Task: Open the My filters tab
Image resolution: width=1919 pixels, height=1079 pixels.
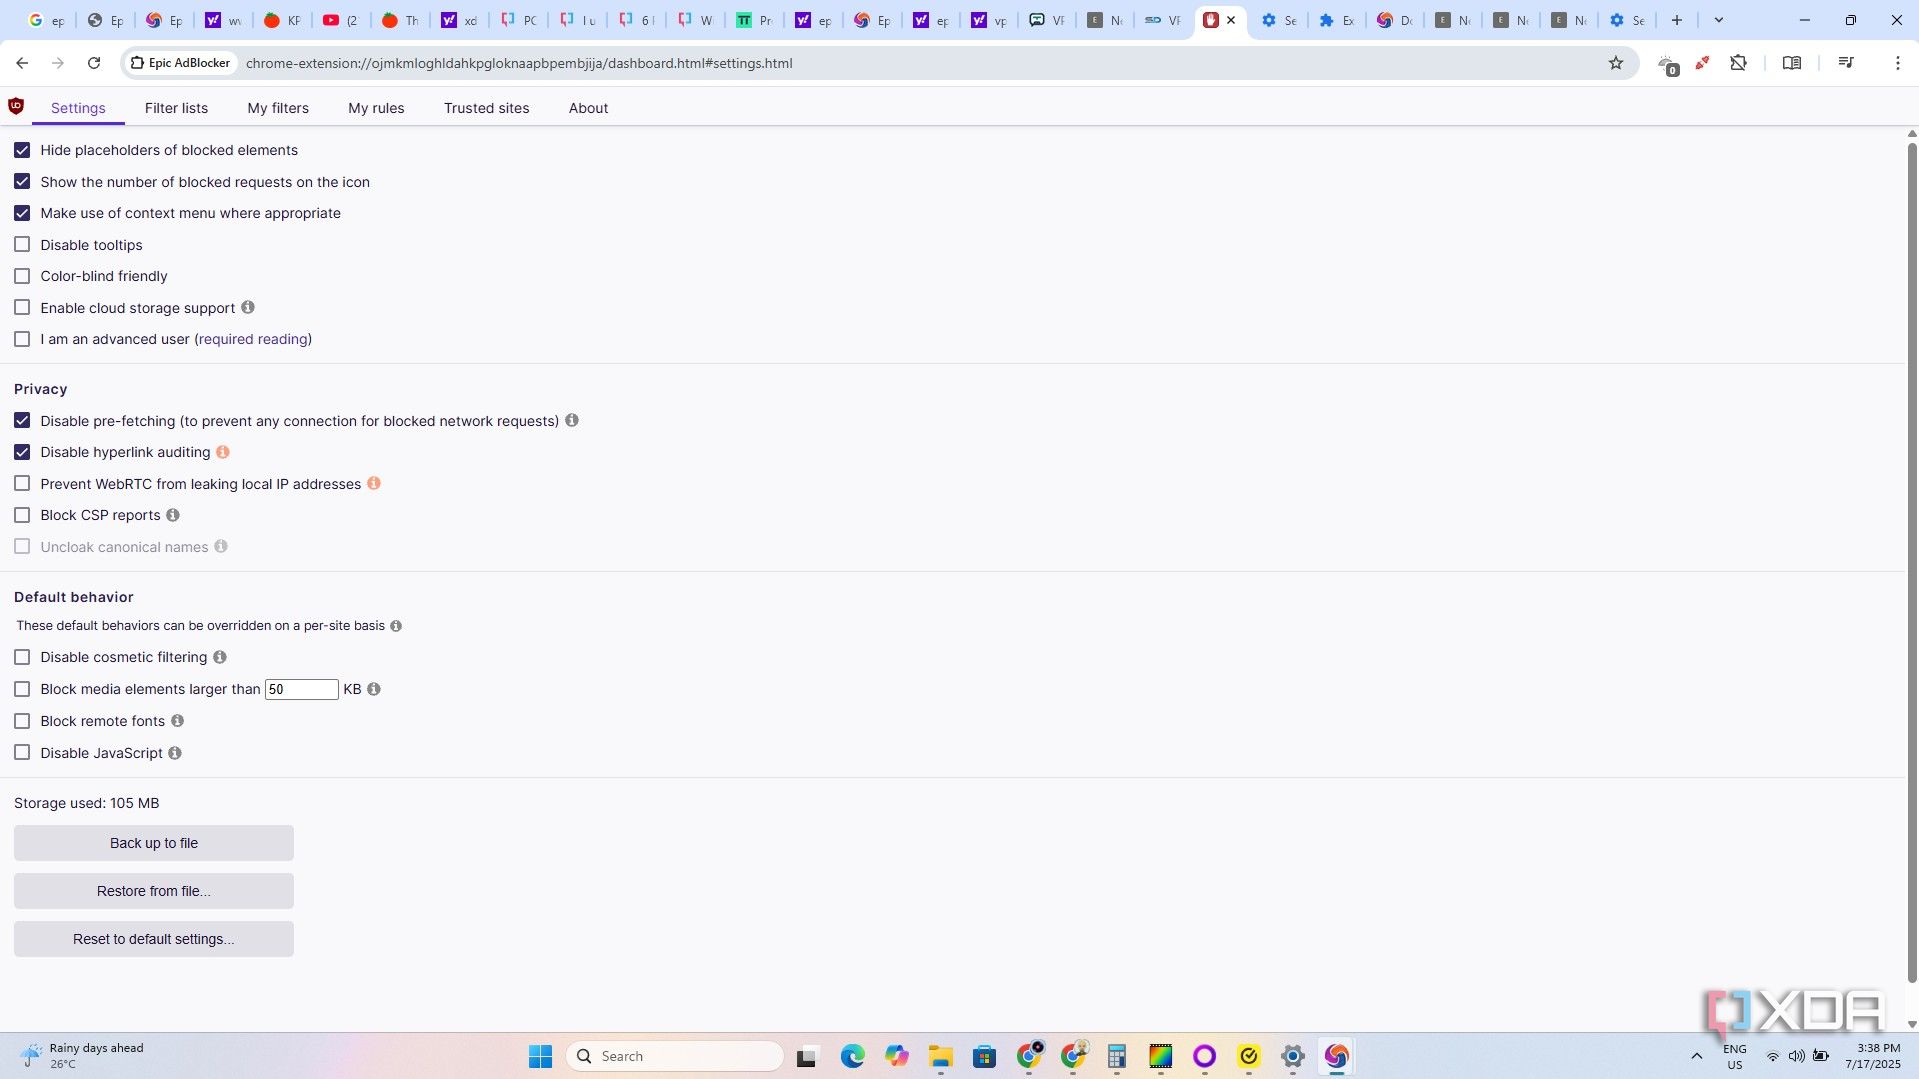Action: [278, 108]
